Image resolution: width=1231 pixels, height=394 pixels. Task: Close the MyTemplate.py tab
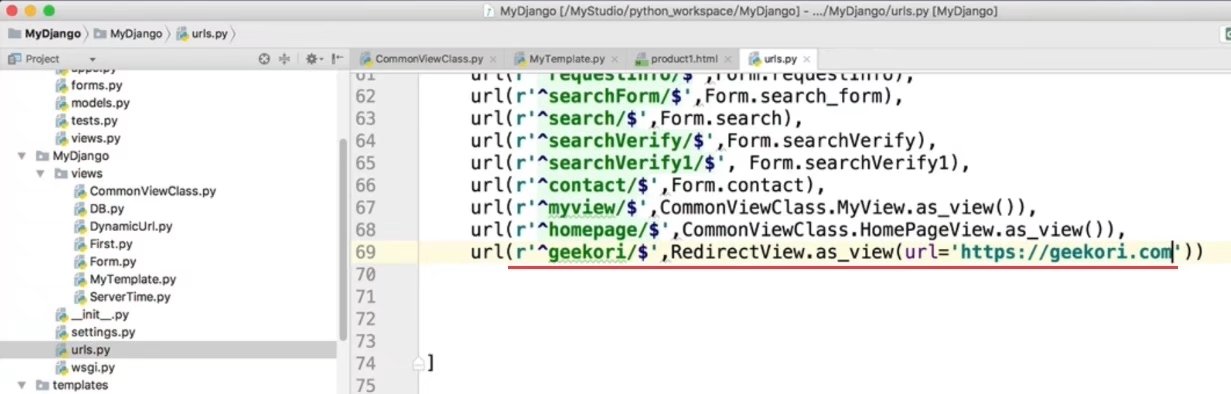(616, 59)
